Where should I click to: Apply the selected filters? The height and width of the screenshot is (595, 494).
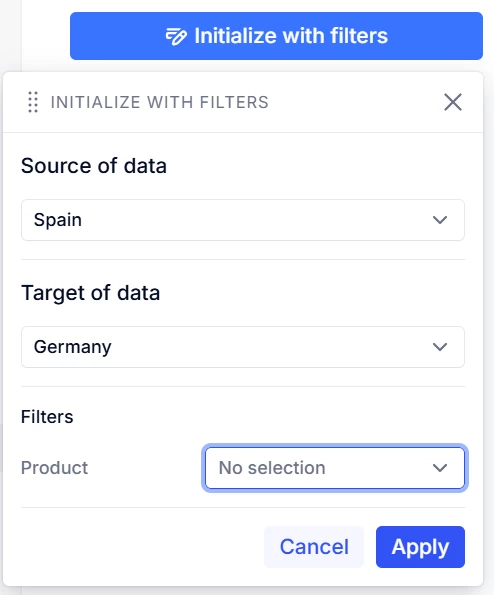point(420,547)
